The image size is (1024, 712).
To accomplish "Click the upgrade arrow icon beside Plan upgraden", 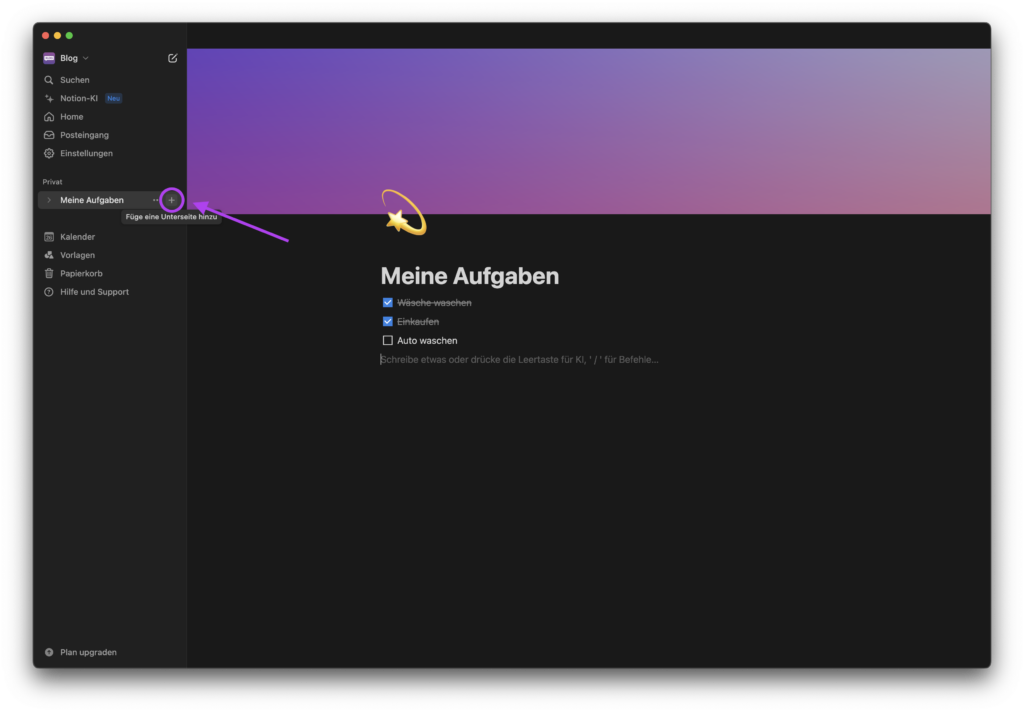I will tap(49, 652).
